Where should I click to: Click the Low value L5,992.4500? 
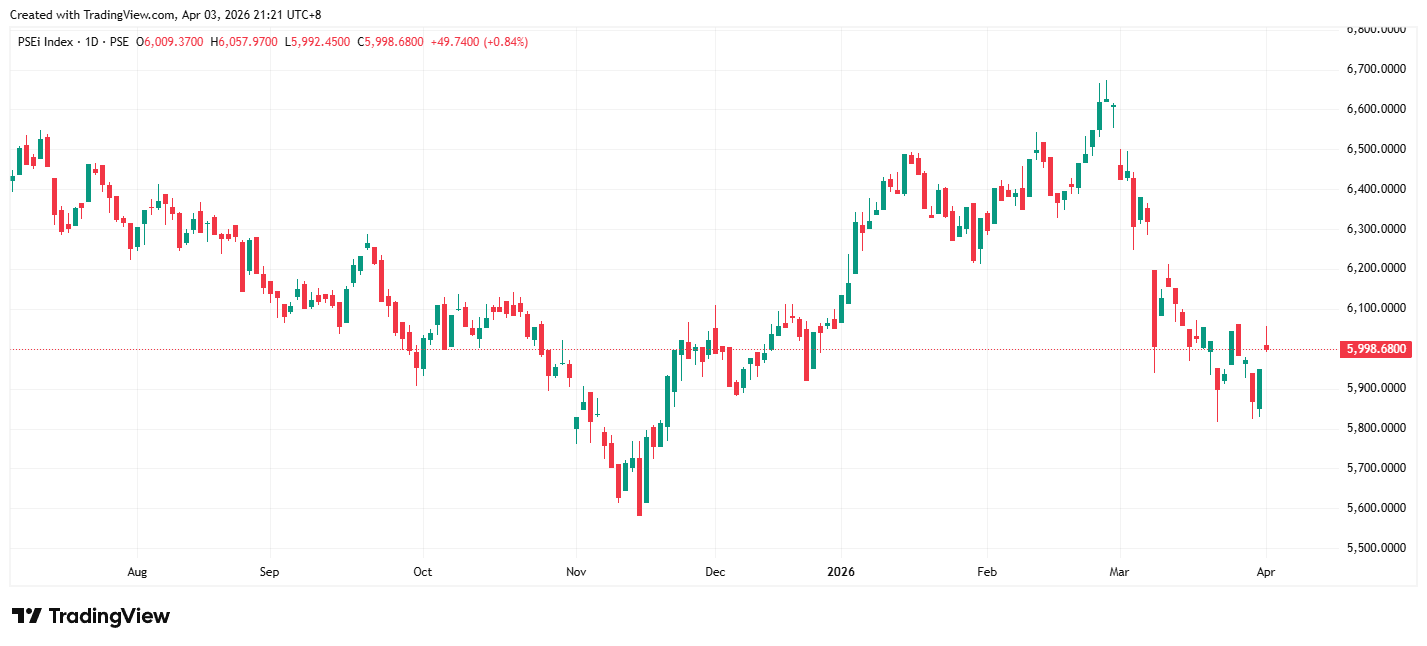(318, 42)
